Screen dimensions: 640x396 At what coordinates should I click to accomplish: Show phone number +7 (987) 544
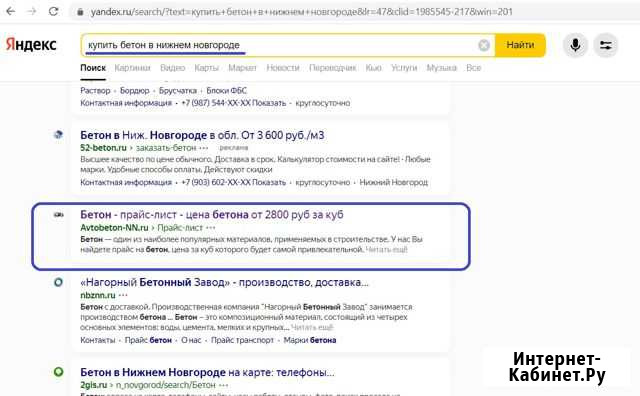pyautogui.click(x=233, y=103)
